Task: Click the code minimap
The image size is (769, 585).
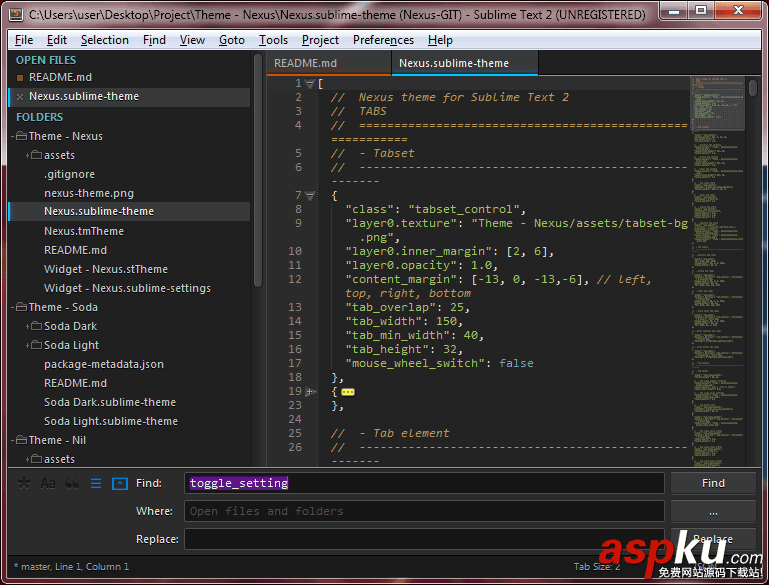Action: 718,271
